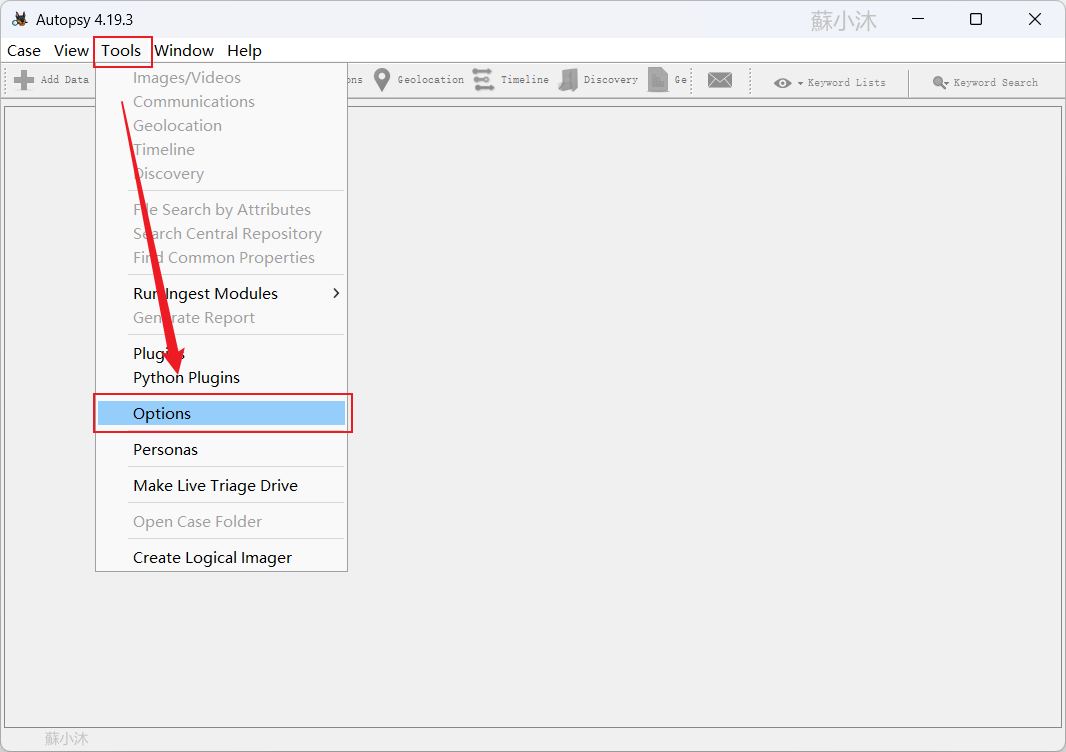Click File Search by Attributes entry
Viewport: 1066px width, 752px height.
[x=222, y=209]
